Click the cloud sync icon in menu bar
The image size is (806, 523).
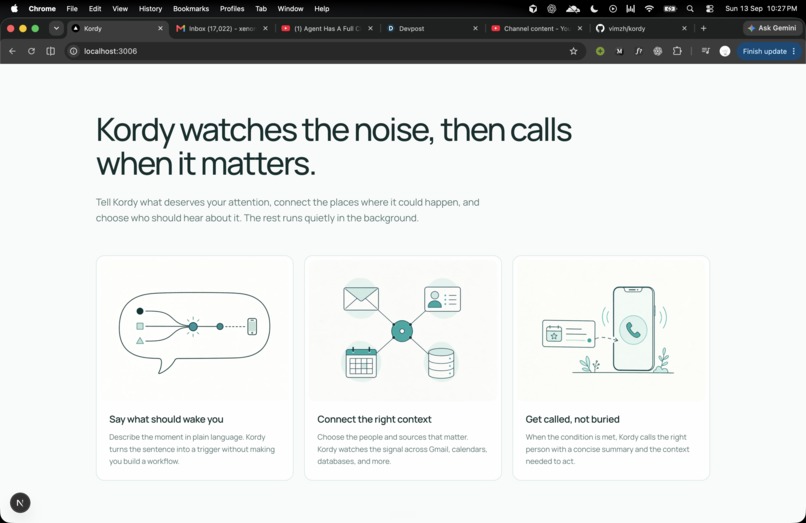[x=573, y=9]
